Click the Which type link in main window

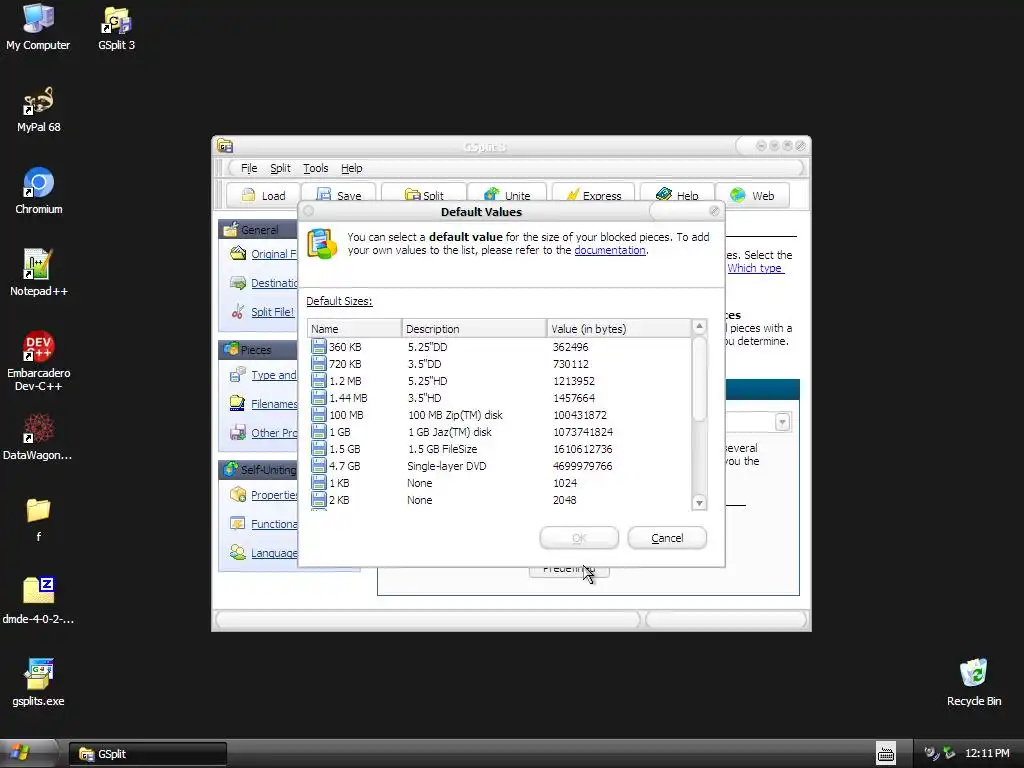click(x=755, y=268)
